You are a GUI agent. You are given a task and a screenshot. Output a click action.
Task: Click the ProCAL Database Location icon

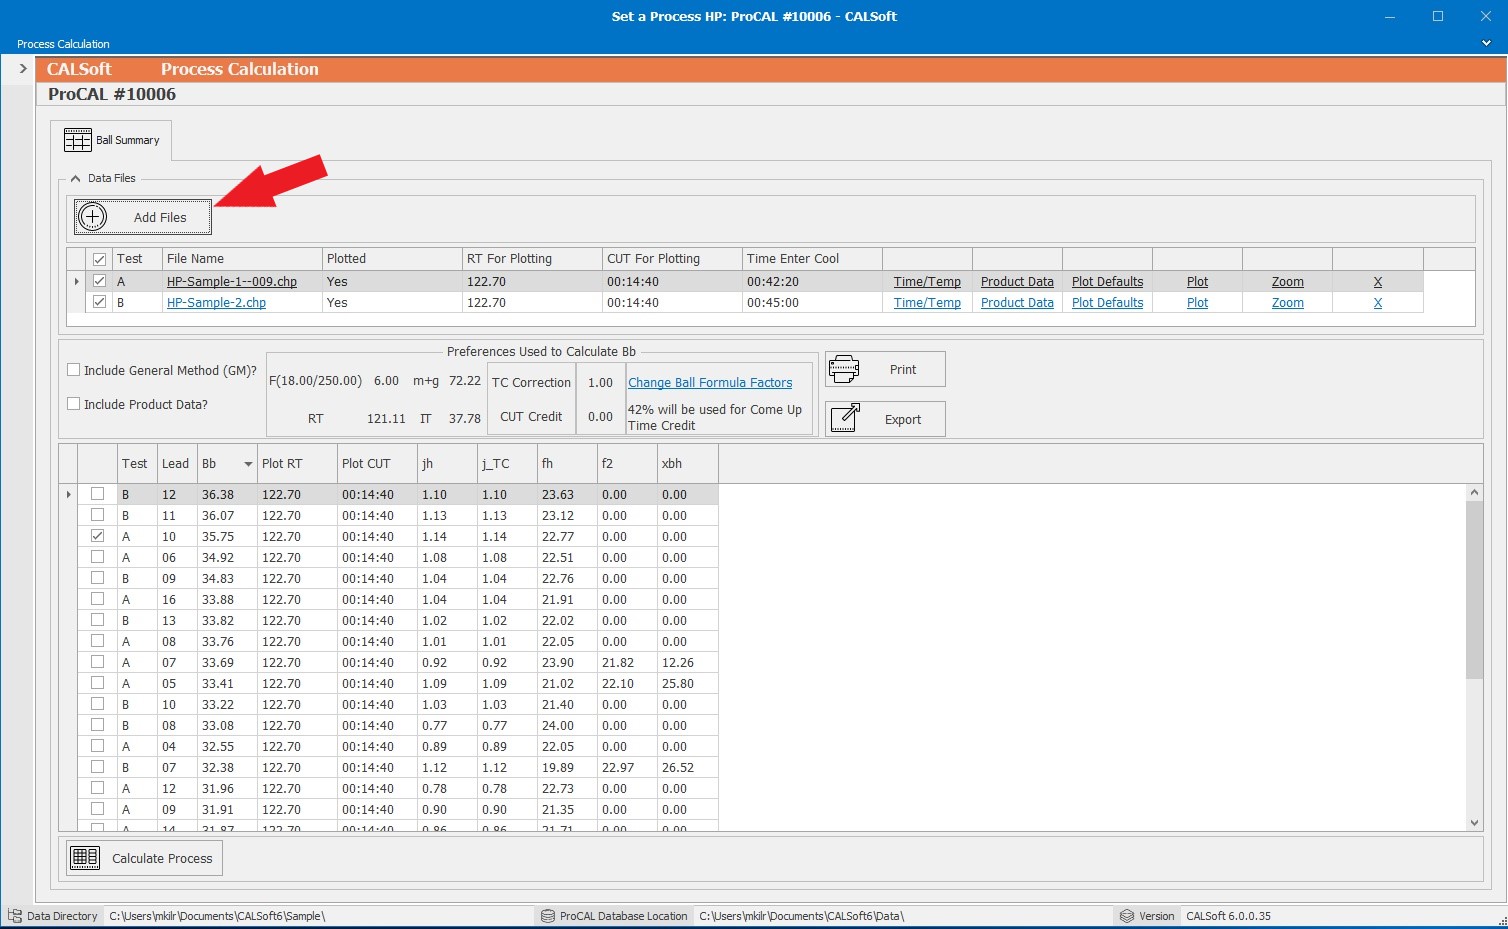tap(547, 915)
